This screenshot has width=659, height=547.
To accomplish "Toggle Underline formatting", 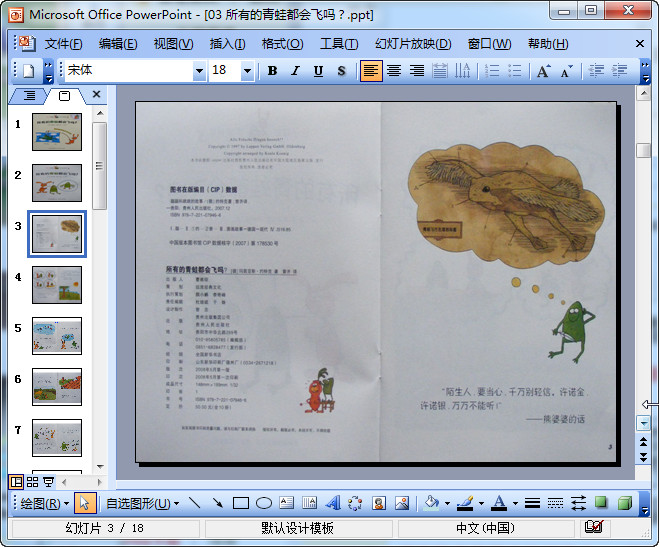I will pyautogui.click(x=318, y=71).
